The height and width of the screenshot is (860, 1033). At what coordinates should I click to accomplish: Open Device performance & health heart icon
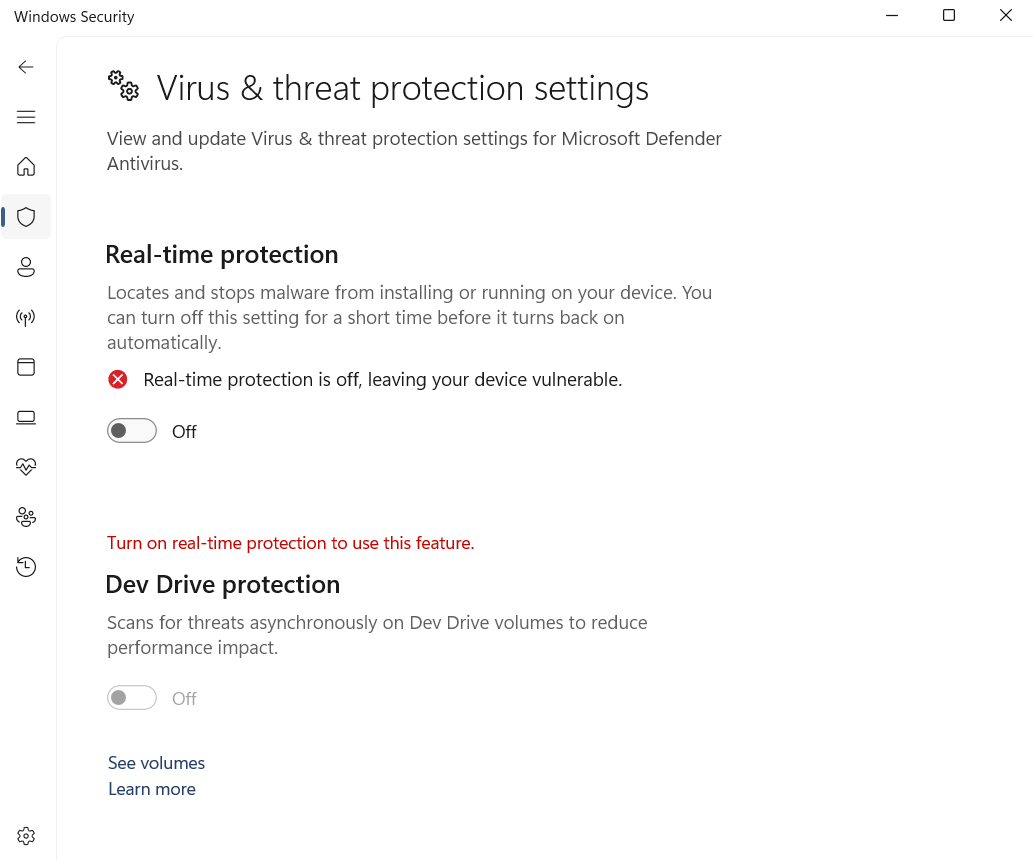[x=26, y=467]
